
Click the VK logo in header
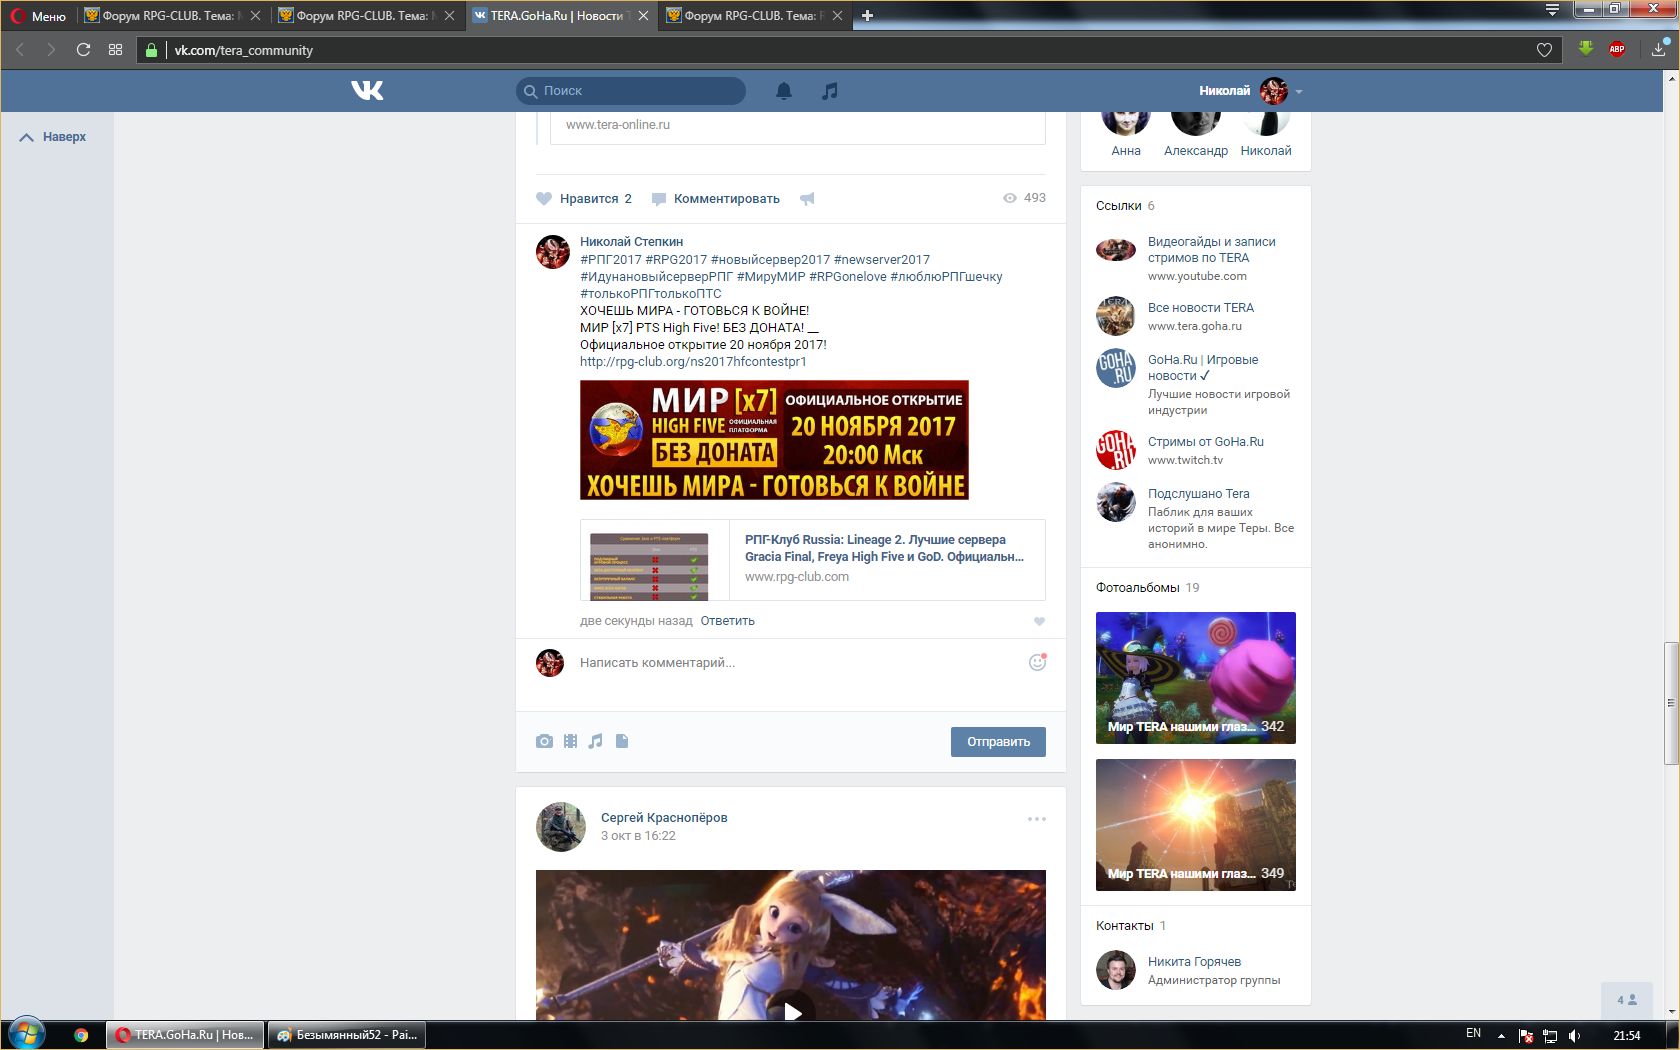367,91
